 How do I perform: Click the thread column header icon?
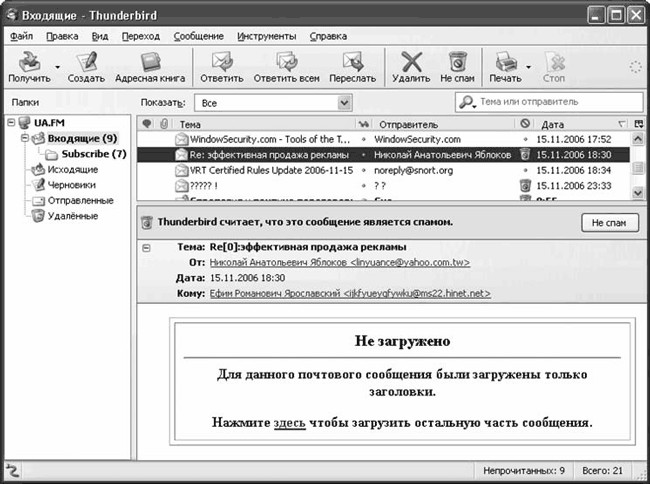[147, 124]
